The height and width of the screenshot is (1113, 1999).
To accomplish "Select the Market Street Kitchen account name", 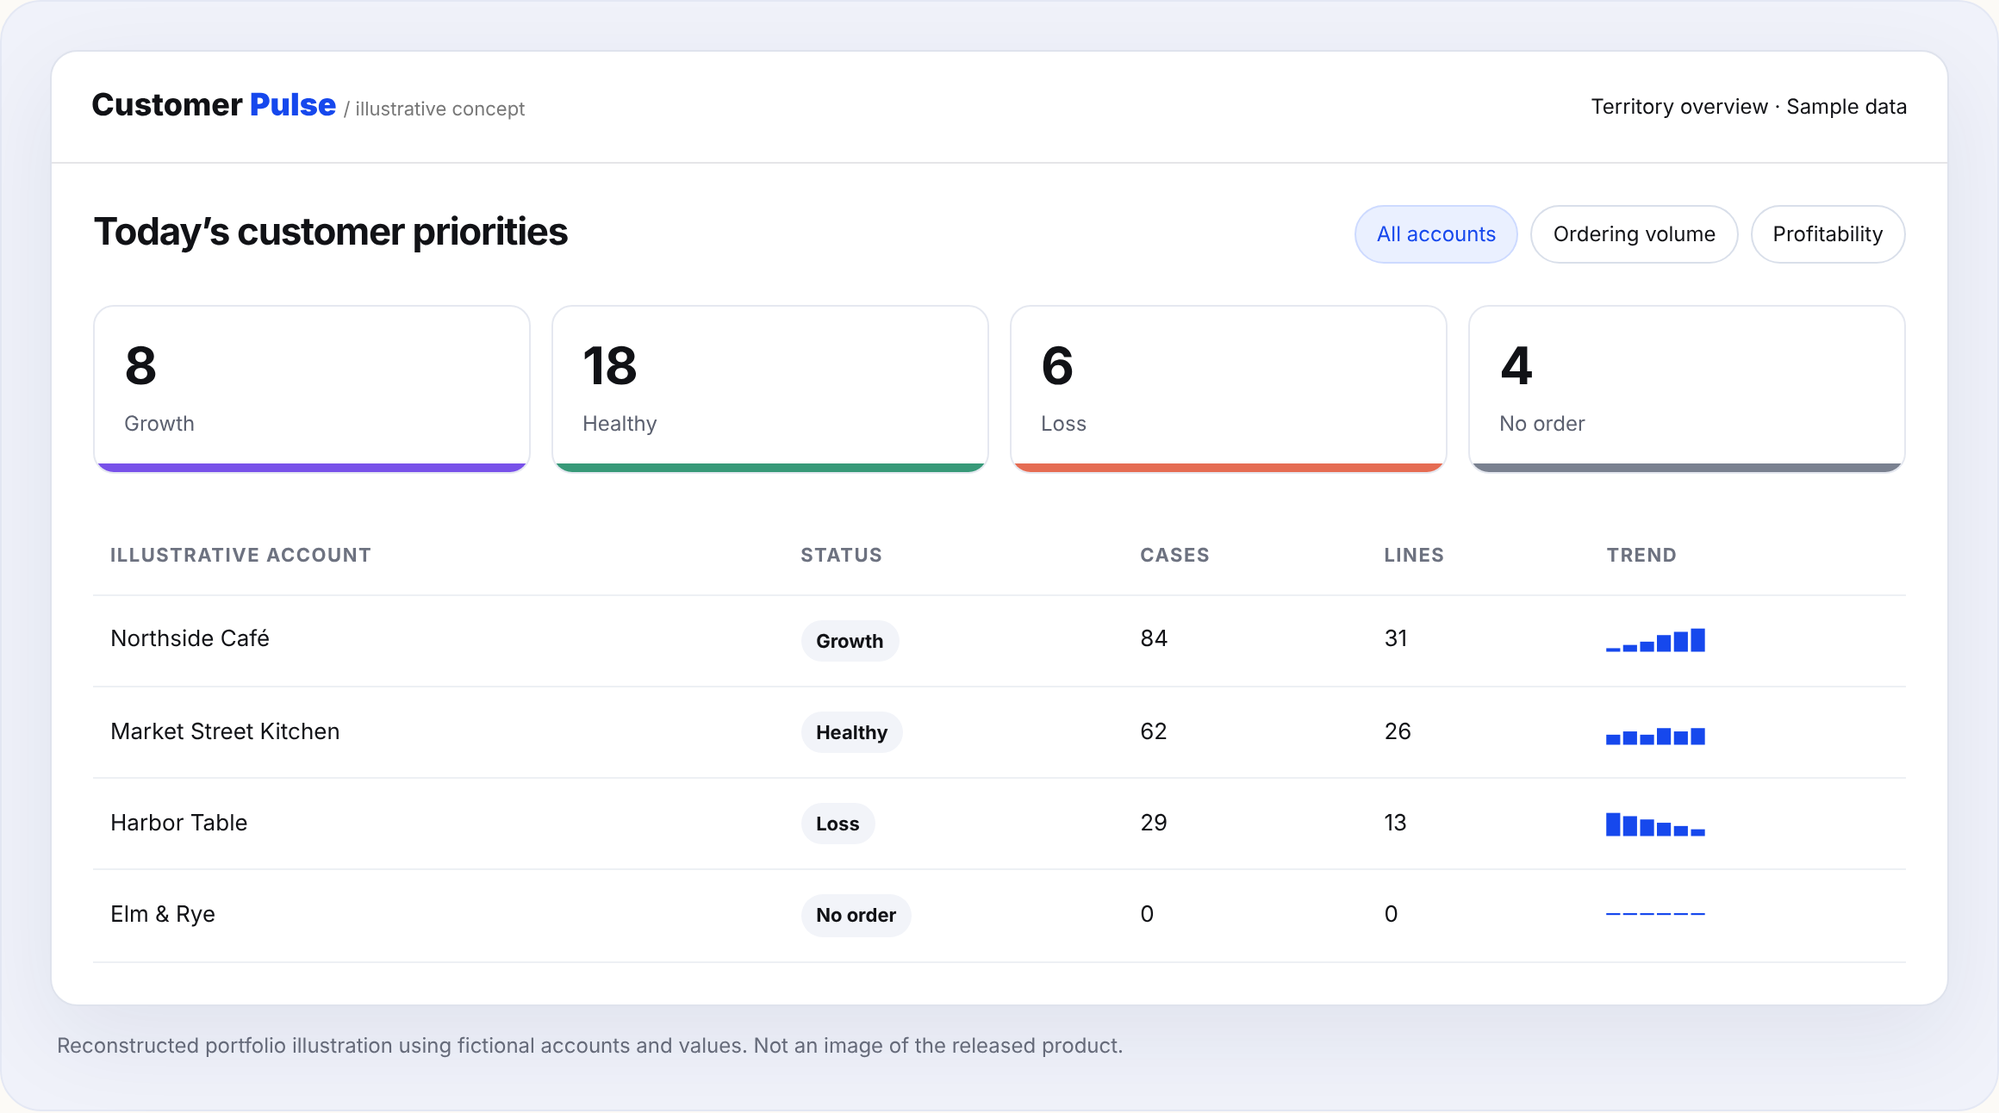I will pos(225,731).
